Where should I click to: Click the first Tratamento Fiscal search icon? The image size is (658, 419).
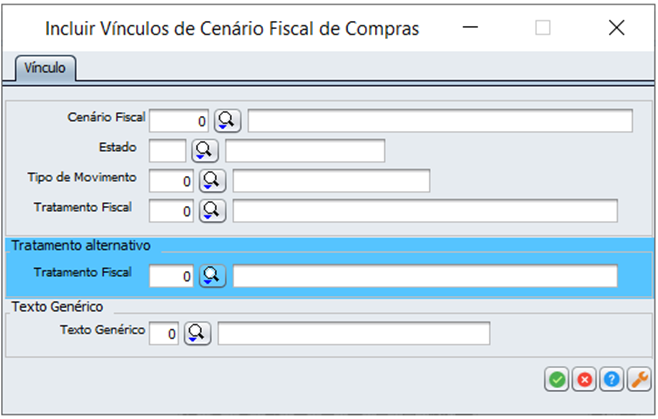213,211
